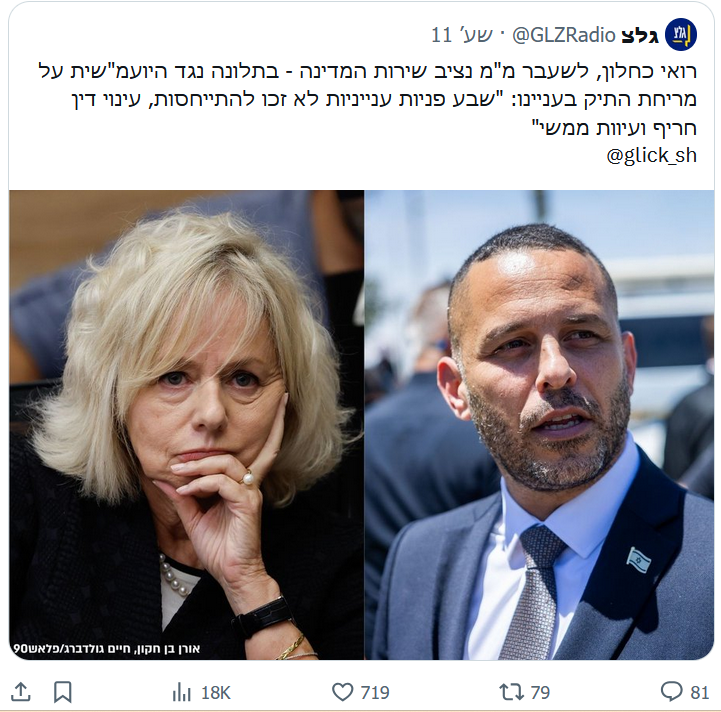Click the 81 replies count

699,692
